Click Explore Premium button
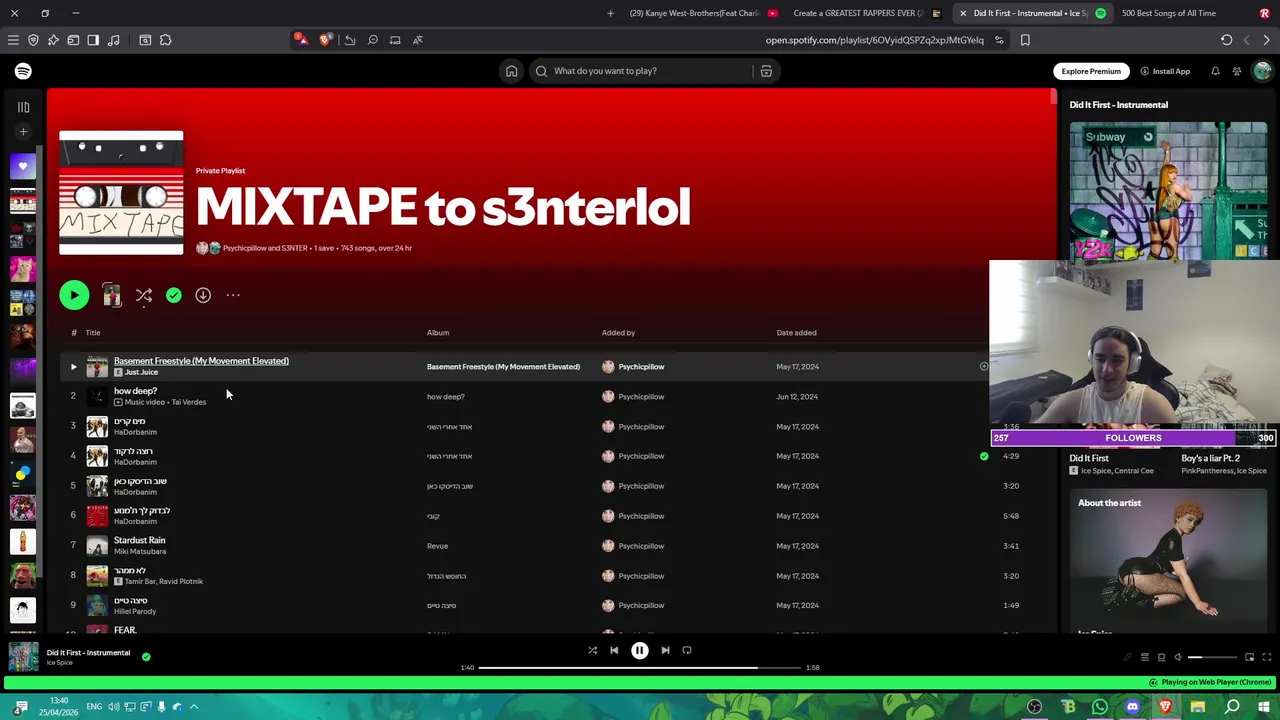Viewport: 1280px width, 720px height. [x=1091, y=71]
